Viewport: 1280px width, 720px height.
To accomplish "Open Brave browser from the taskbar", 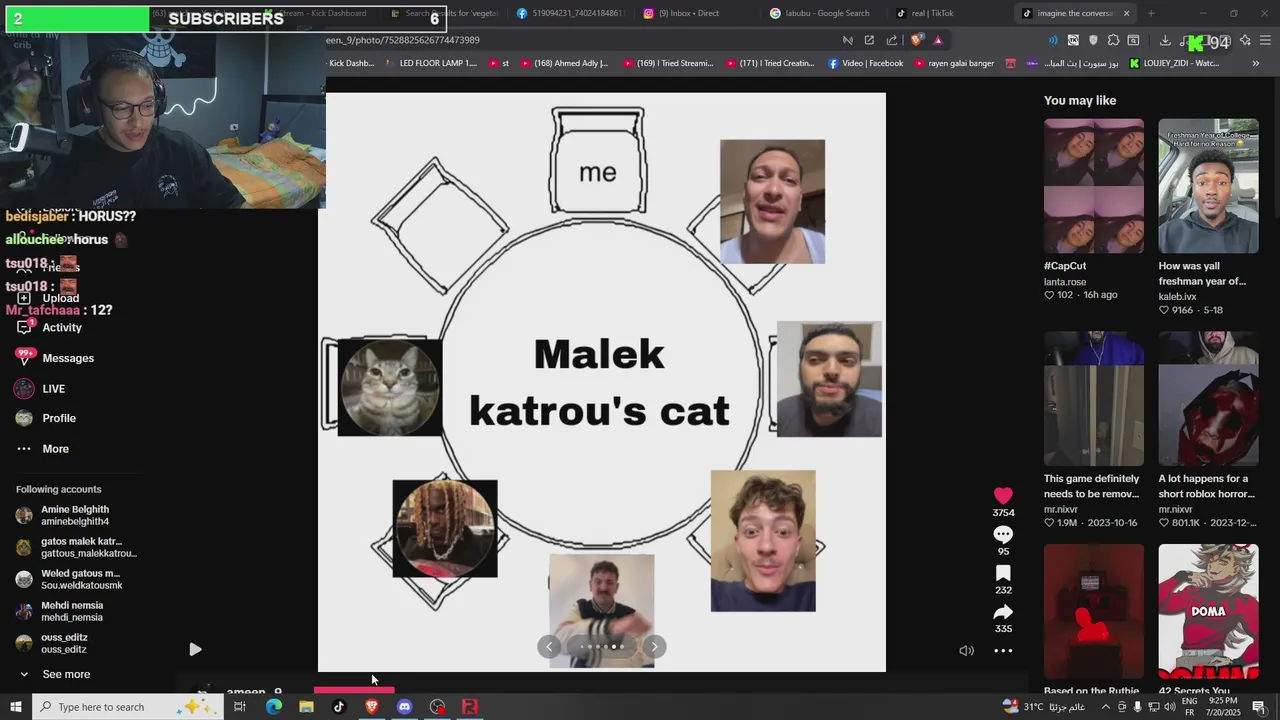I will tap(372, 707).
